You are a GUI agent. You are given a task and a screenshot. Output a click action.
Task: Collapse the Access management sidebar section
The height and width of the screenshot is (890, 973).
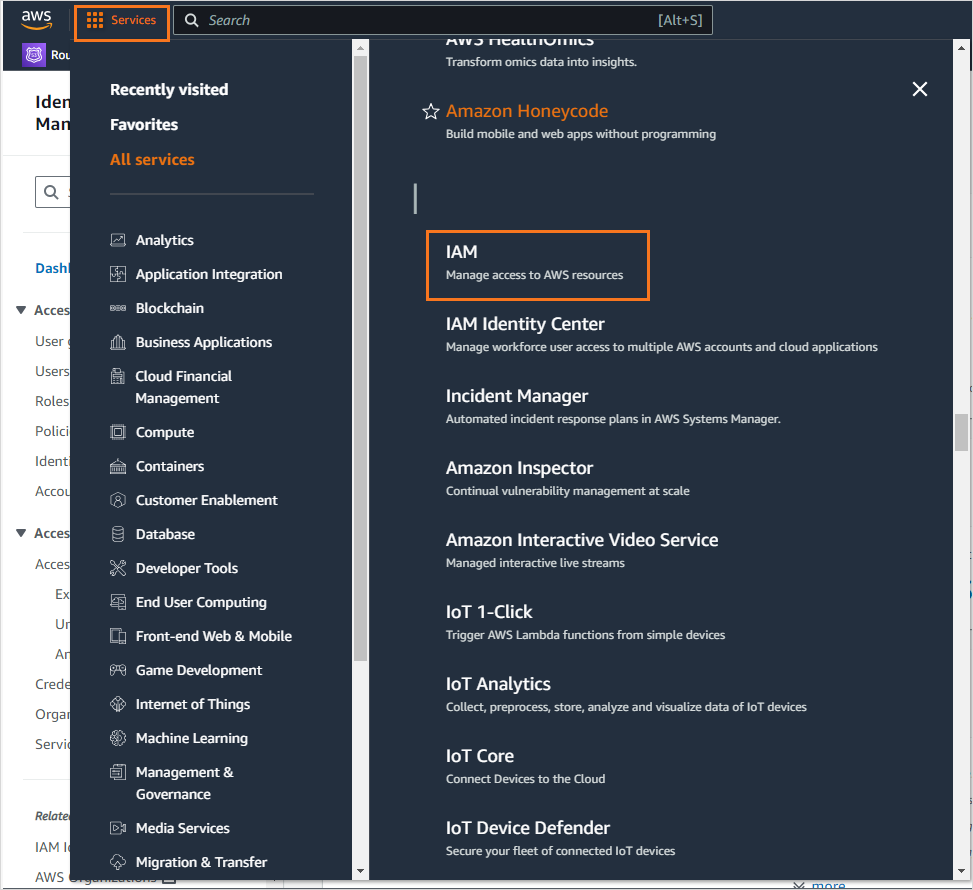21,310
